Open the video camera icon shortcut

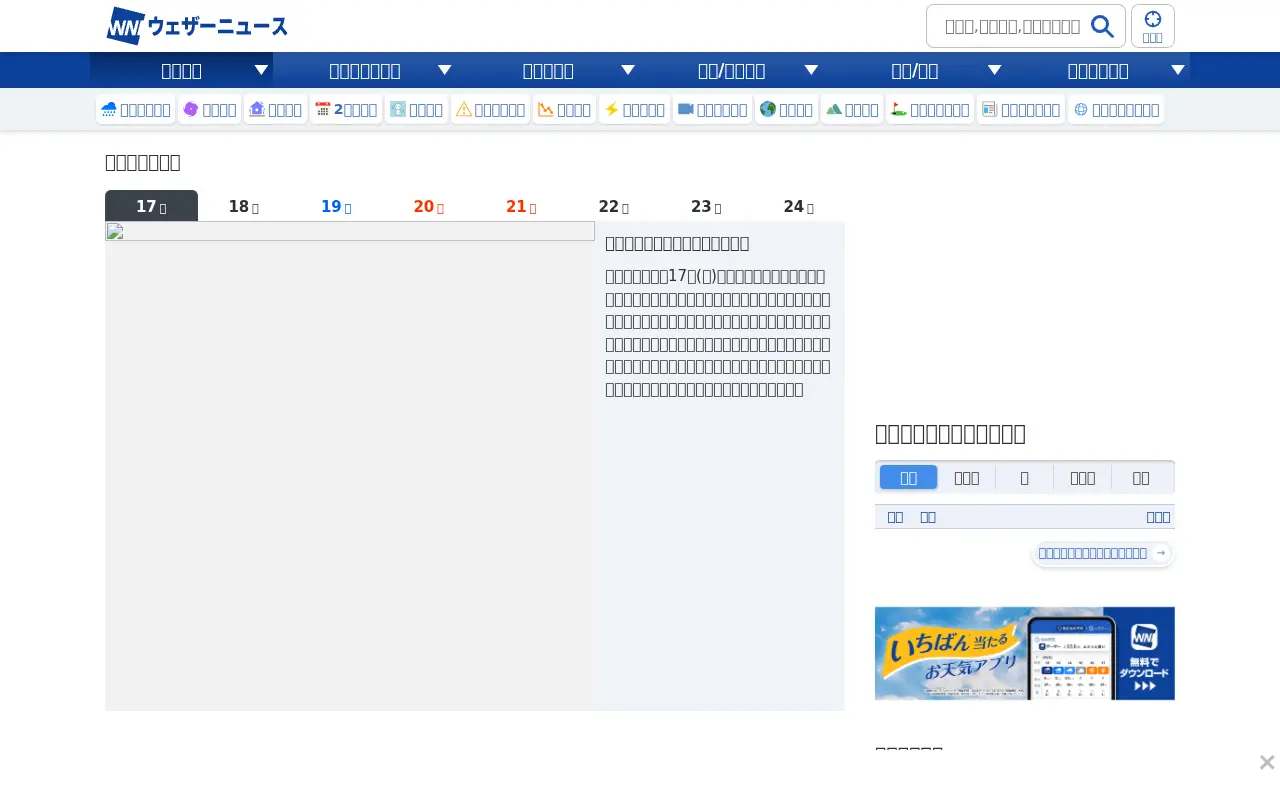tap(713, 110)
